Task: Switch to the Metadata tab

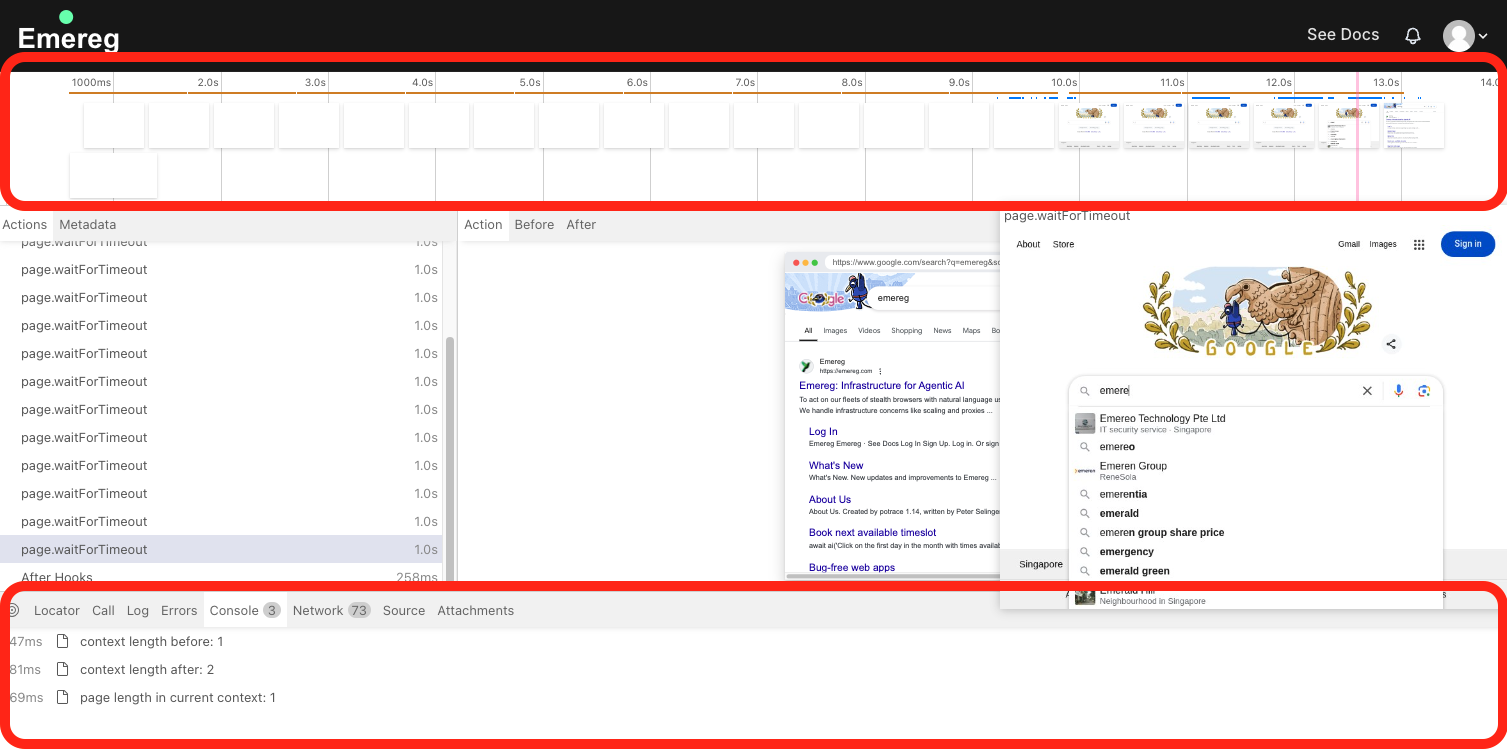Action: click(88, 225)
